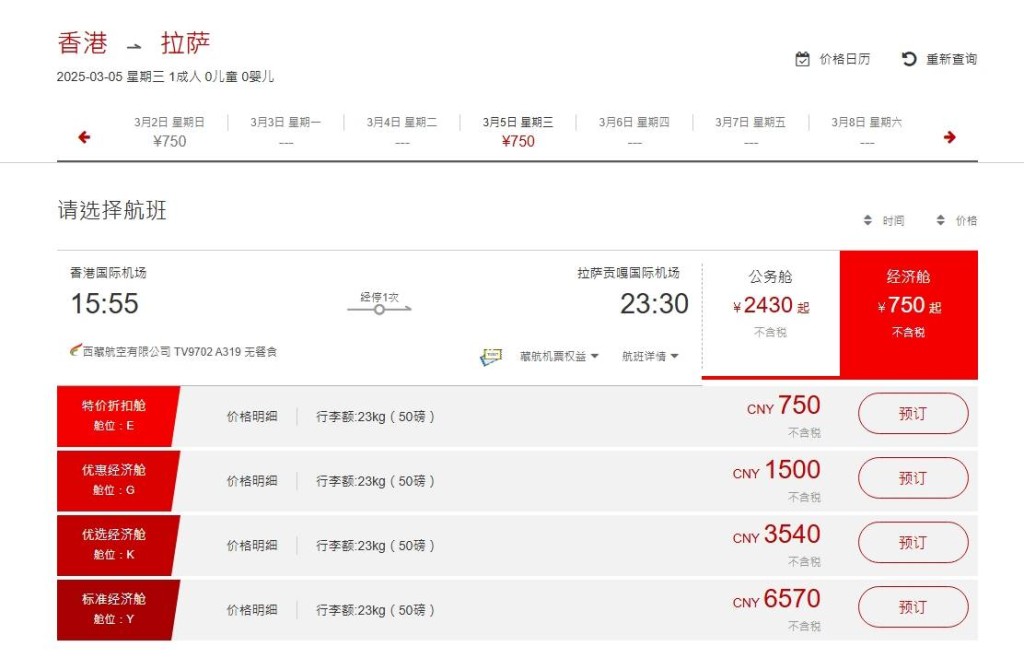Select the 3月2日 星期日 date tab
This screenshot has width=1024, height=670.
169,132
